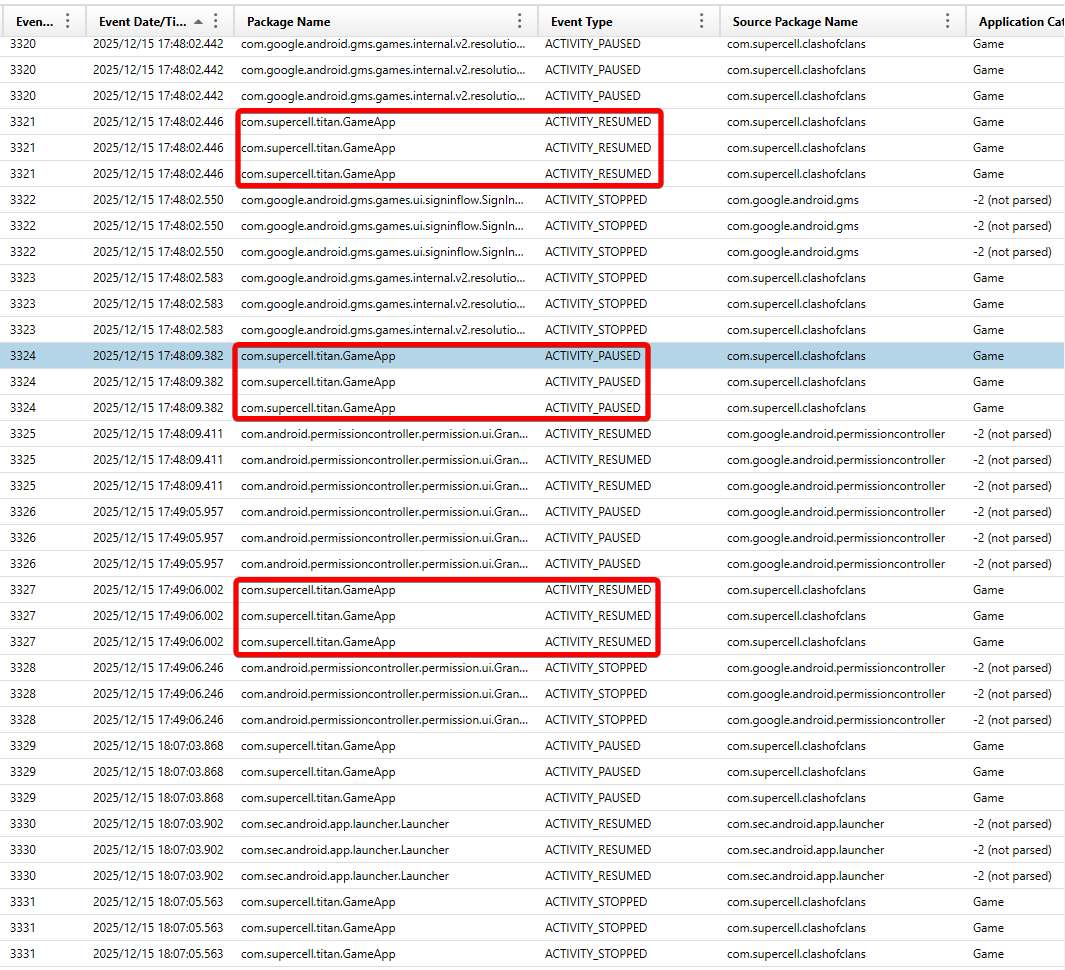Select the first row with event ID 3323
The height and width of the screenshot is (970, 1065).
tap(532, 278)
